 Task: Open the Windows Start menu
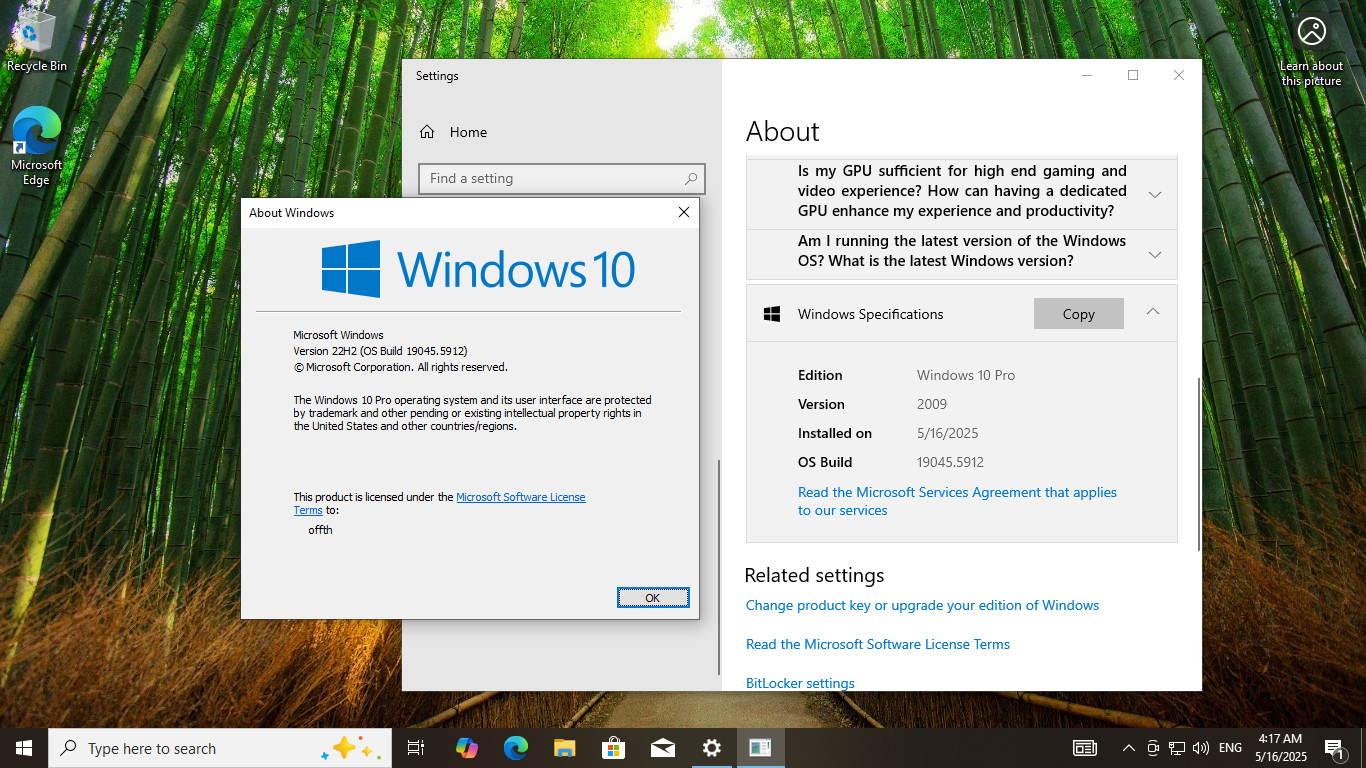pyautogui.click(x=24, y=748)
